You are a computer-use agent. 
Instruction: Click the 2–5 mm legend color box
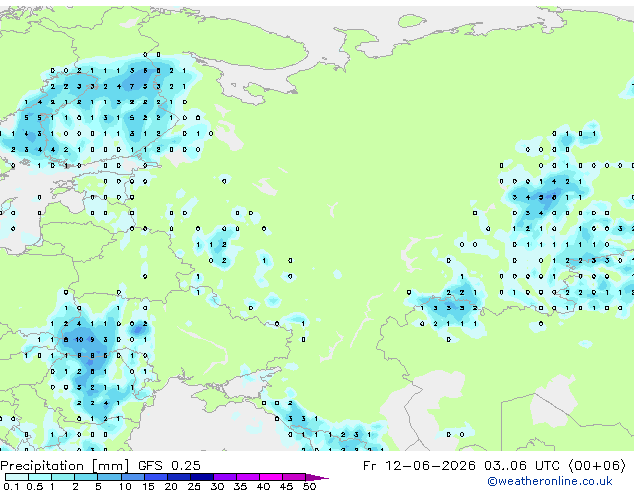(x=86, y=477)
